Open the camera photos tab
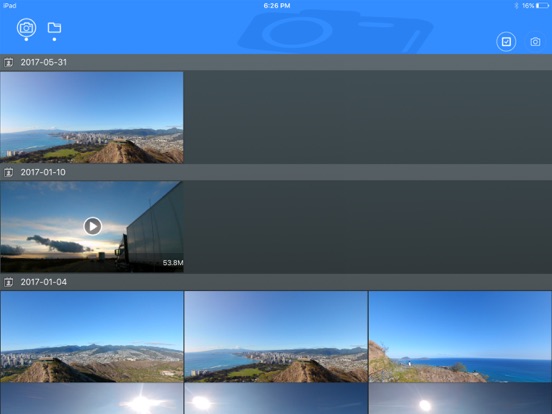552x414 pixels. tap(26, 28)
